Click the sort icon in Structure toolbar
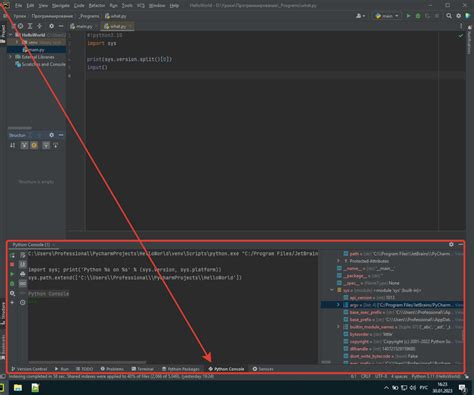Image resolution: width=474 pixels, height=395 pixels. (x=13, y=145)
